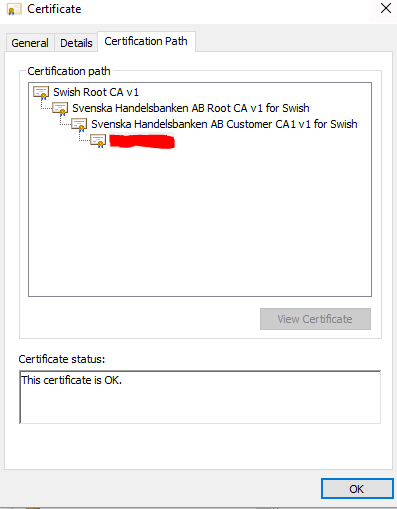Click the certificate icon of the redacted leaf entry

pos(98,141)
